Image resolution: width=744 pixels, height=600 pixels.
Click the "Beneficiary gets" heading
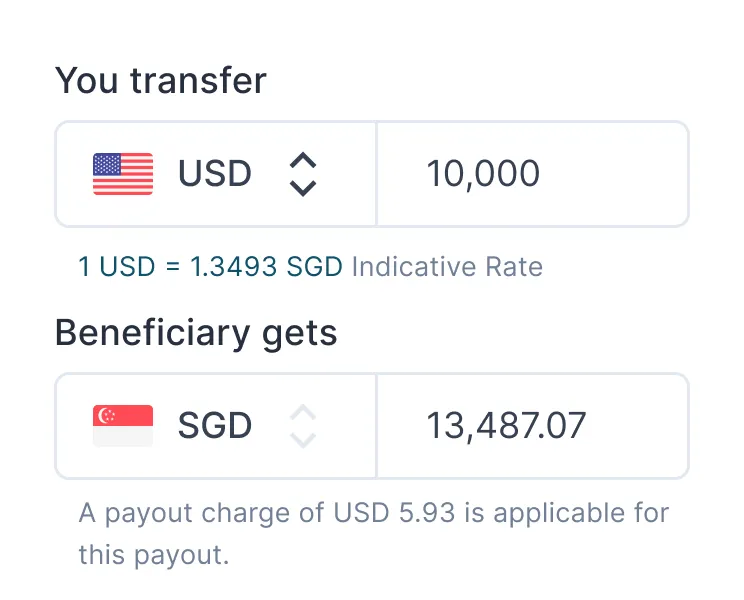click(196, 332)
